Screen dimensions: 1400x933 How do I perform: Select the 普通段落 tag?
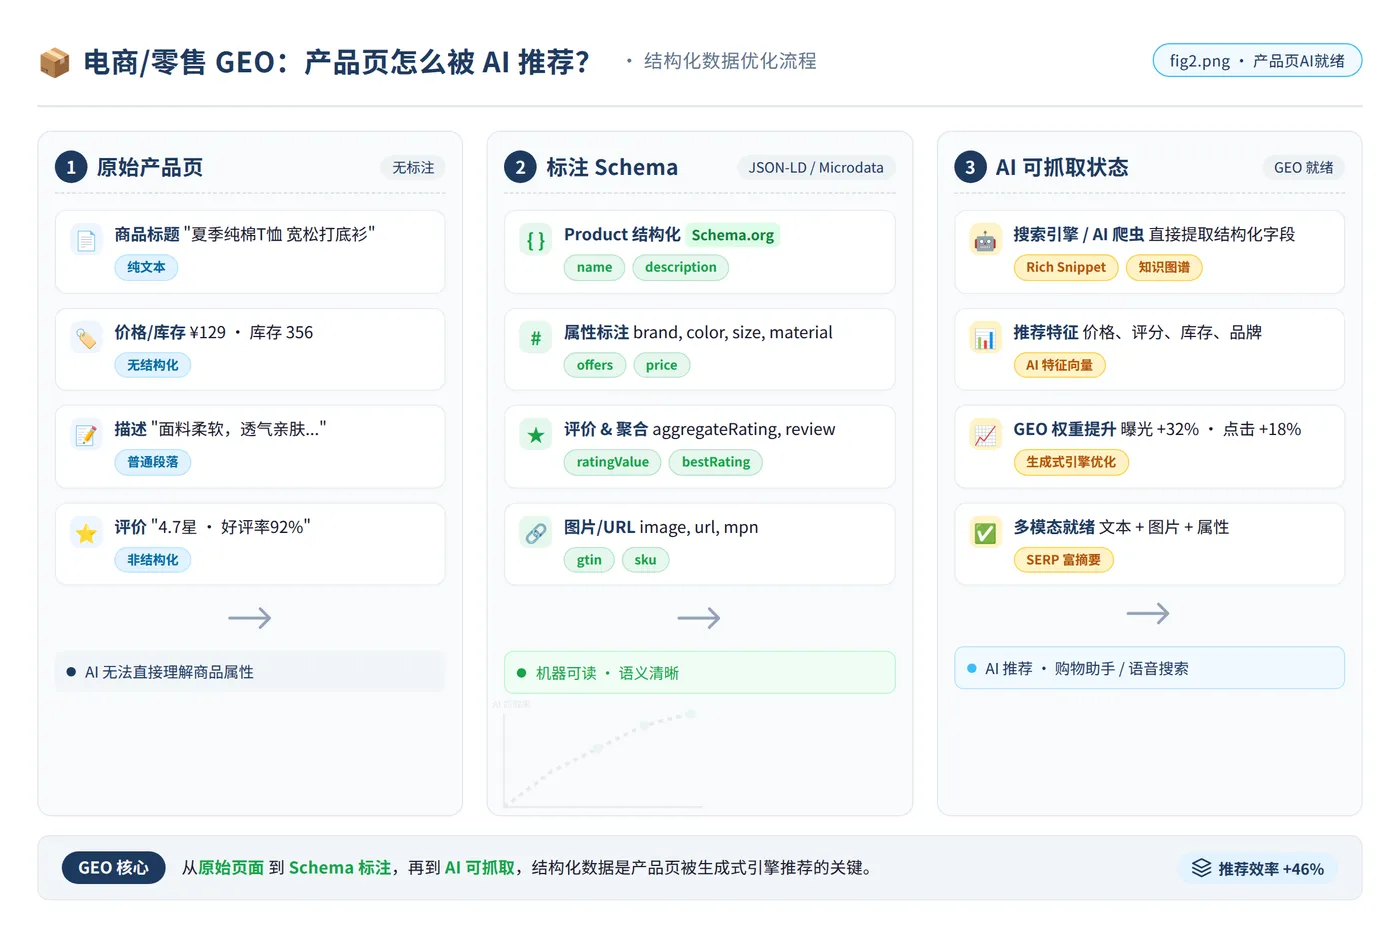pos(152,462)
